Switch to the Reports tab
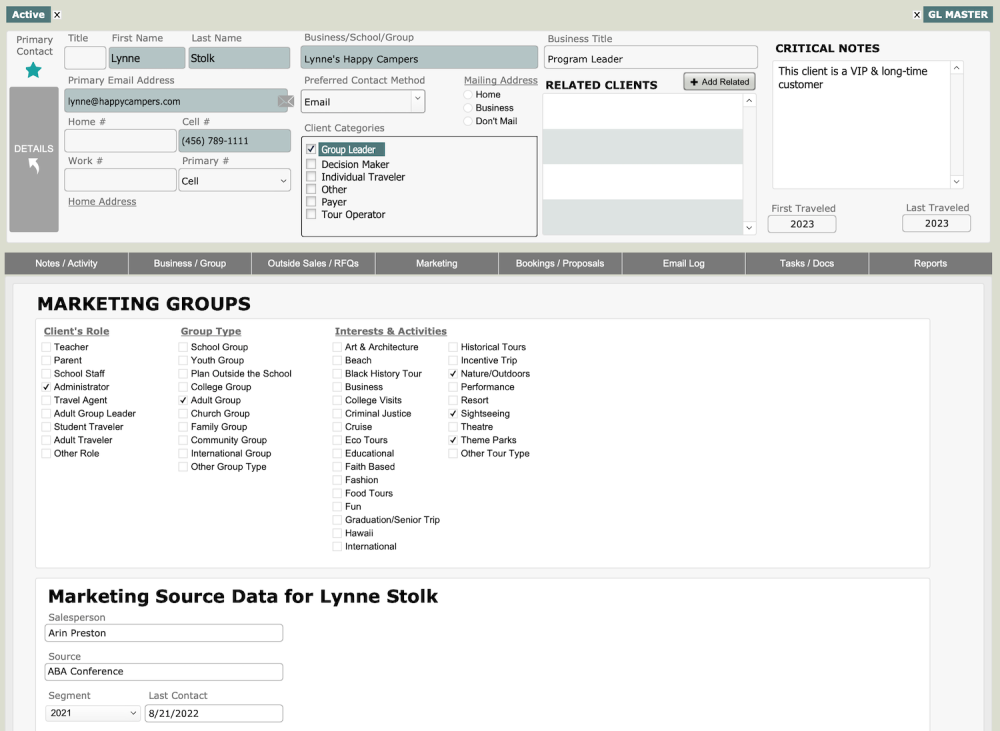The height and width of the screenshot is (731, 1000). coord(930,263)
